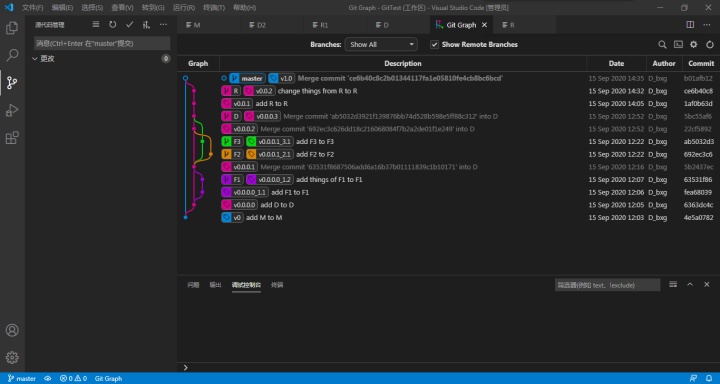720x384 pixels.
Task: Open Run and Debug view
Action: tap(12, 110)
